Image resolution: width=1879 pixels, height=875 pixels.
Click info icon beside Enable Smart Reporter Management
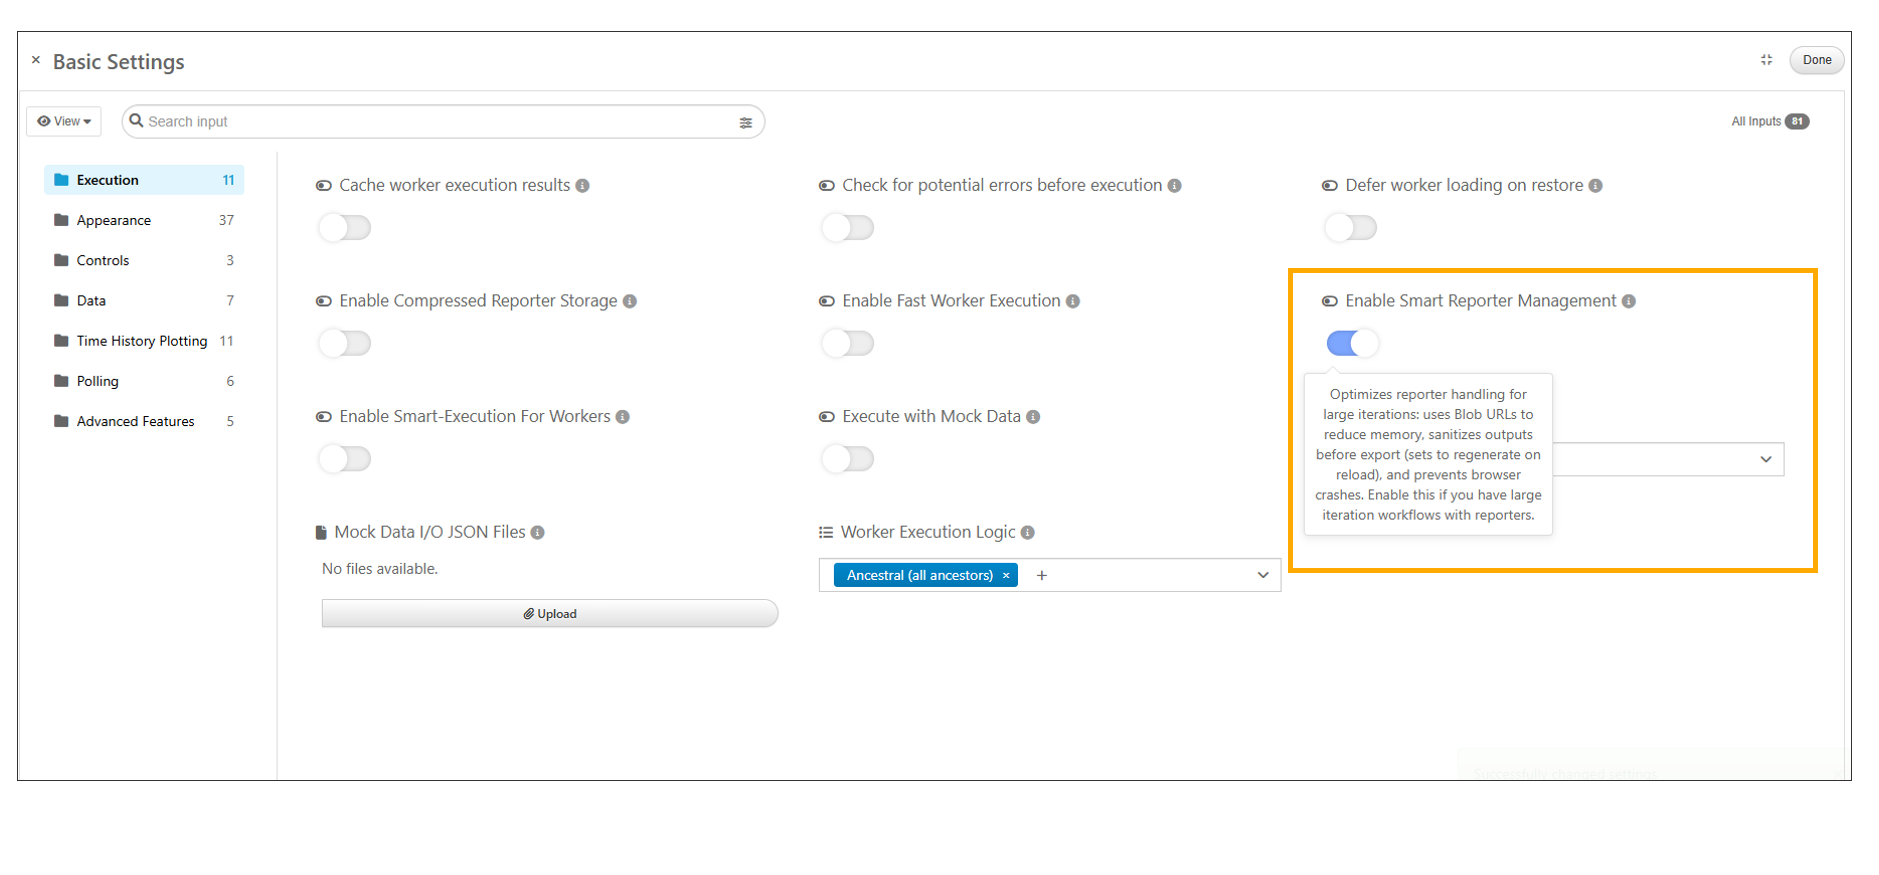click(1629, 301)
